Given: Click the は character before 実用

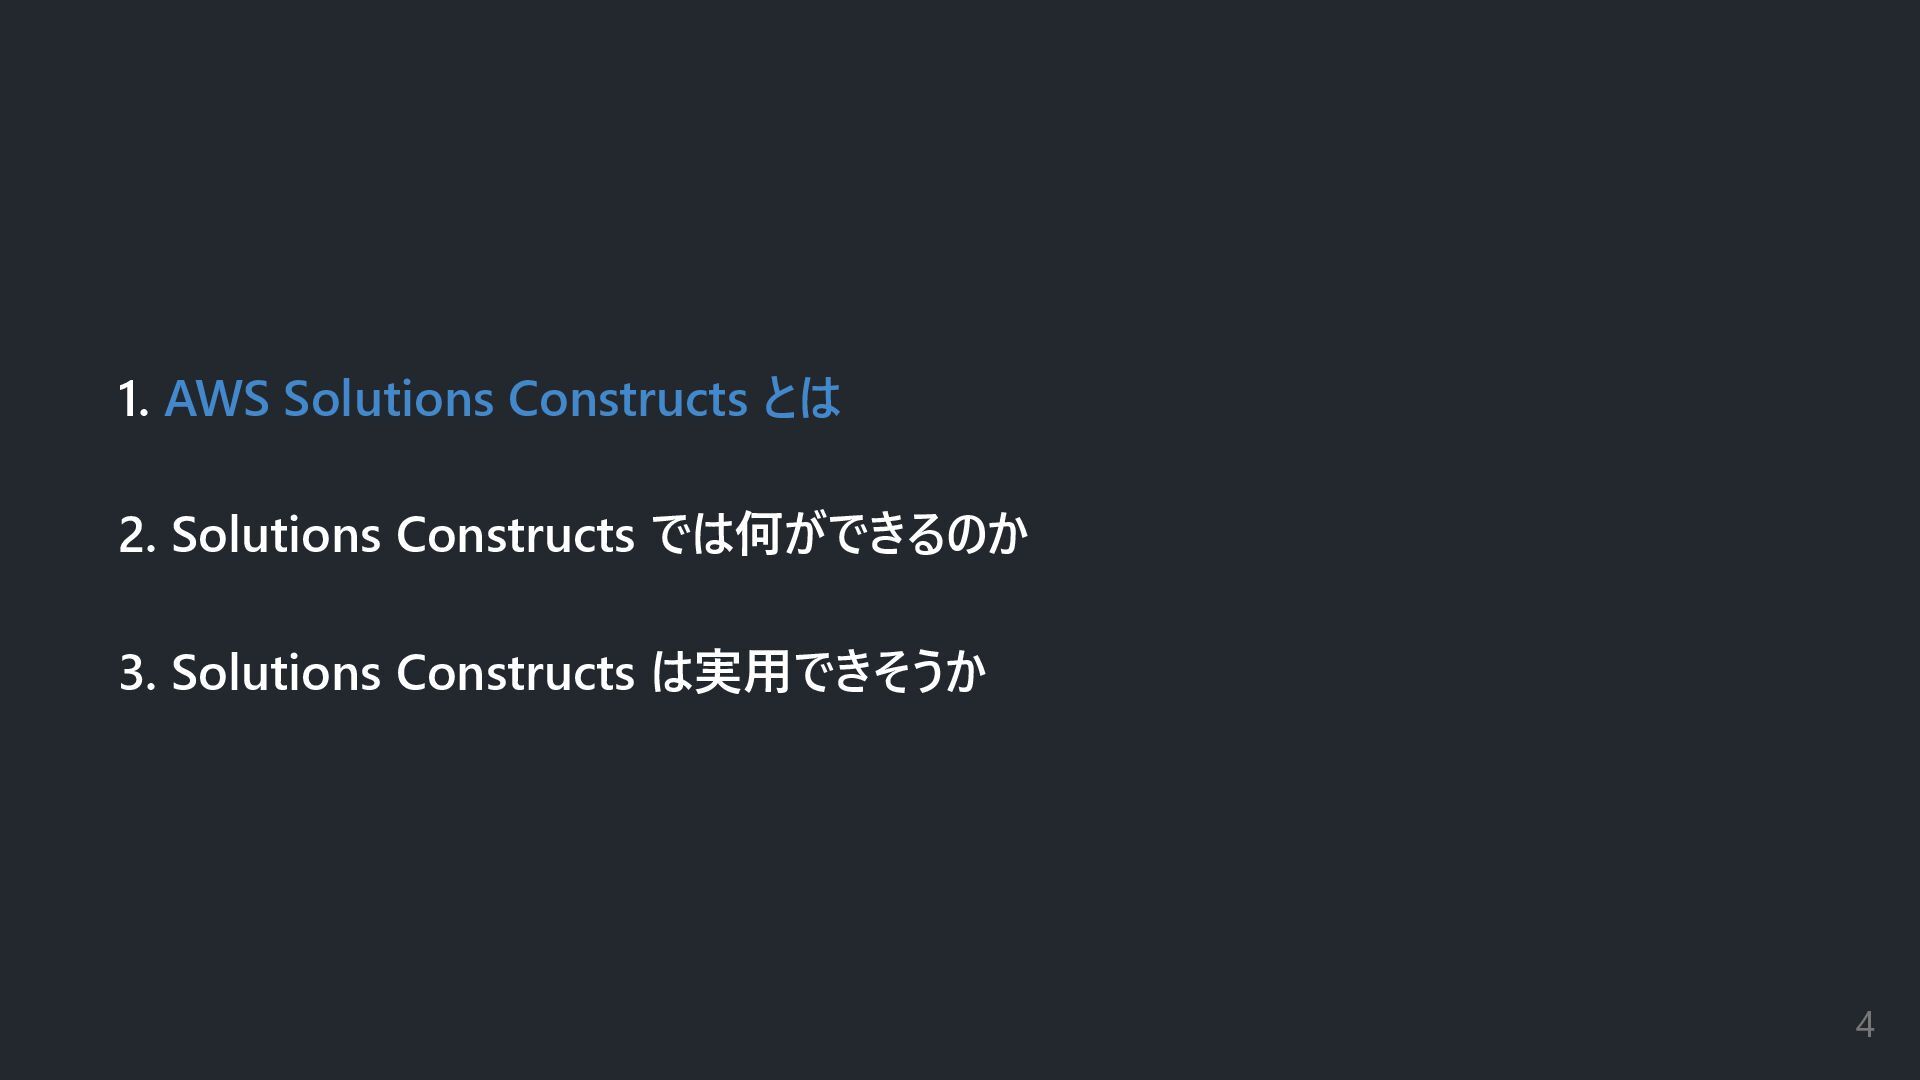Looking at the screenshot, I should (671, 671).
